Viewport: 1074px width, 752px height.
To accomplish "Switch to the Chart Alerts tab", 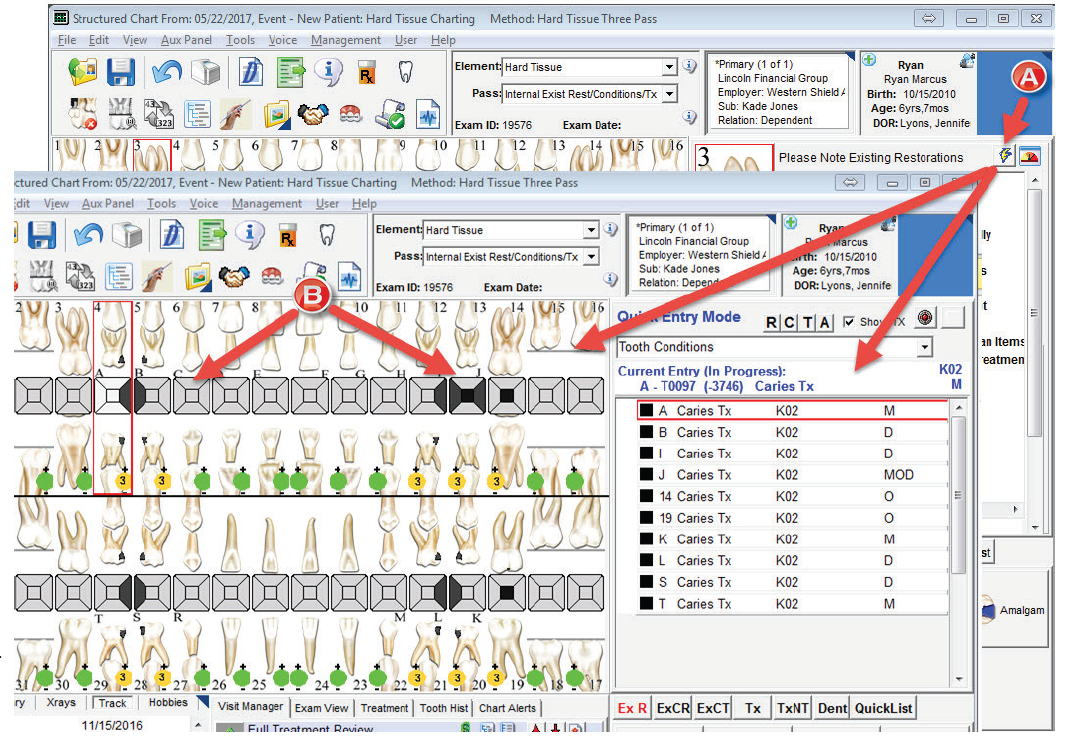I will 507,708.
